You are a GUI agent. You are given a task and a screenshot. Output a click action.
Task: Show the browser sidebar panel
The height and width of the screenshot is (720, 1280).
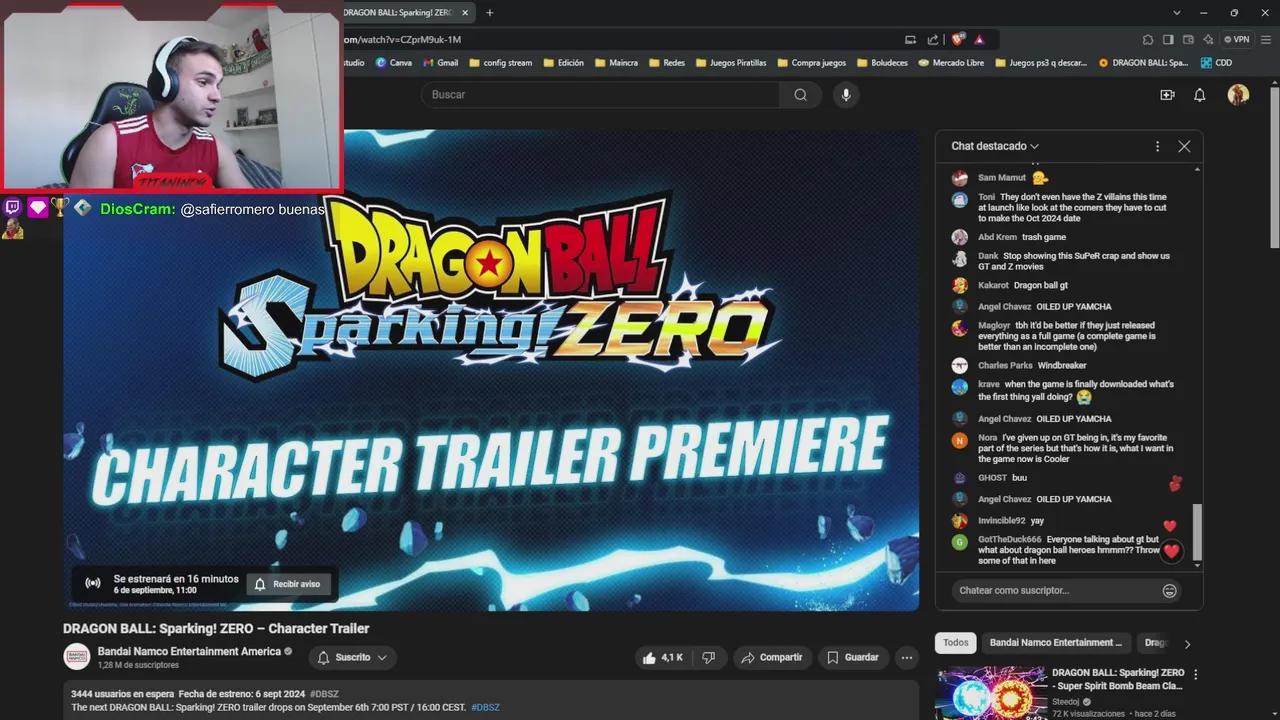click(x=1168, y=39)
